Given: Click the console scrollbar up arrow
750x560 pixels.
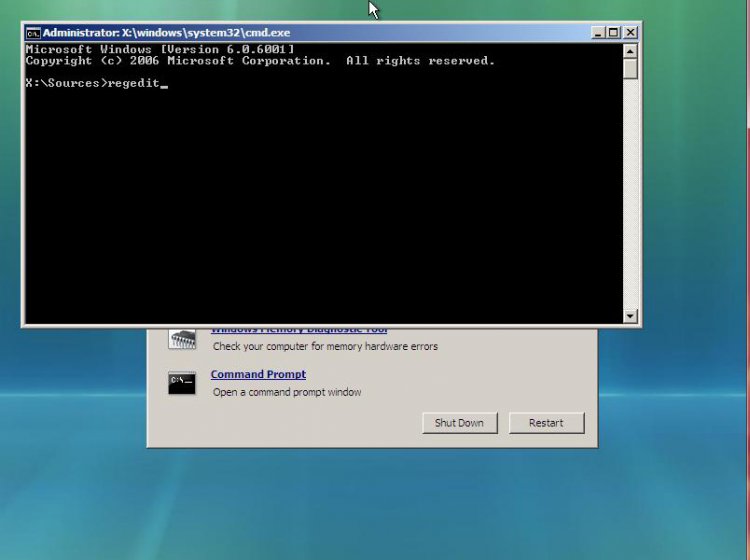Looking at the screenshot, I should (x=630, y=51).
